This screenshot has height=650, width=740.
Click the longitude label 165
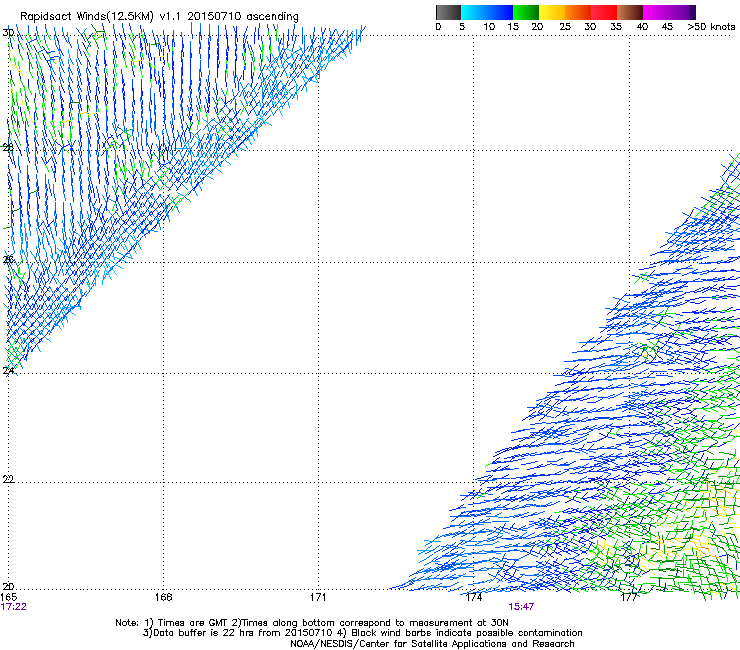tap(9, 597)
